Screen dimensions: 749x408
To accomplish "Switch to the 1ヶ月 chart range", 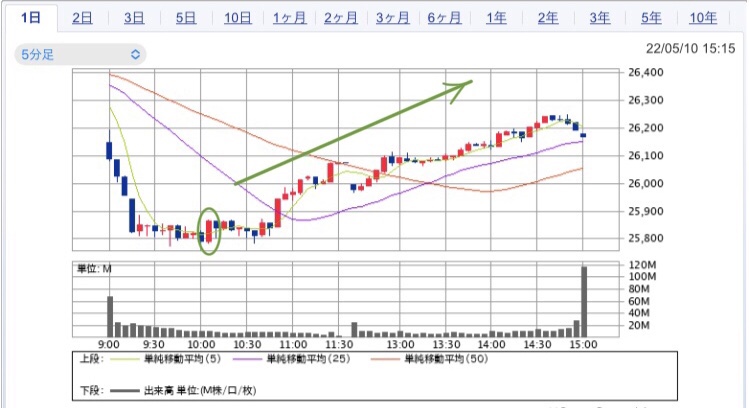I will coord(289,18).
